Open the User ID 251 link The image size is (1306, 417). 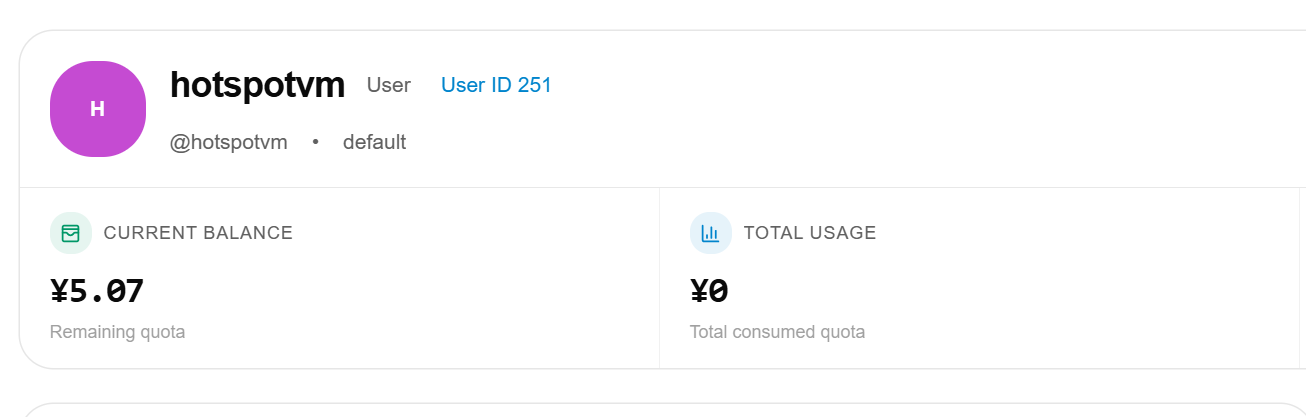point(496,85)
